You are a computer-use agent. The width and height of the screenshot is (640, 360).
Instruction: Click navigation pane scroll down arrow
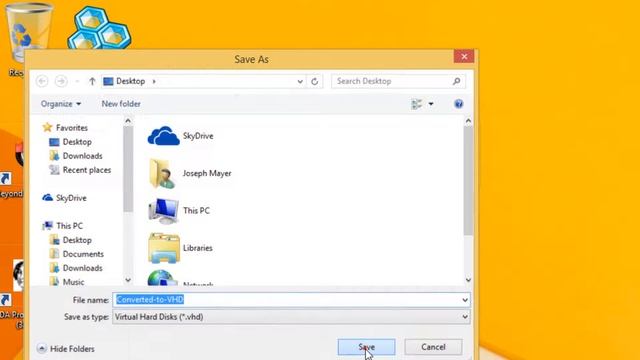click(x=128, y=280)
